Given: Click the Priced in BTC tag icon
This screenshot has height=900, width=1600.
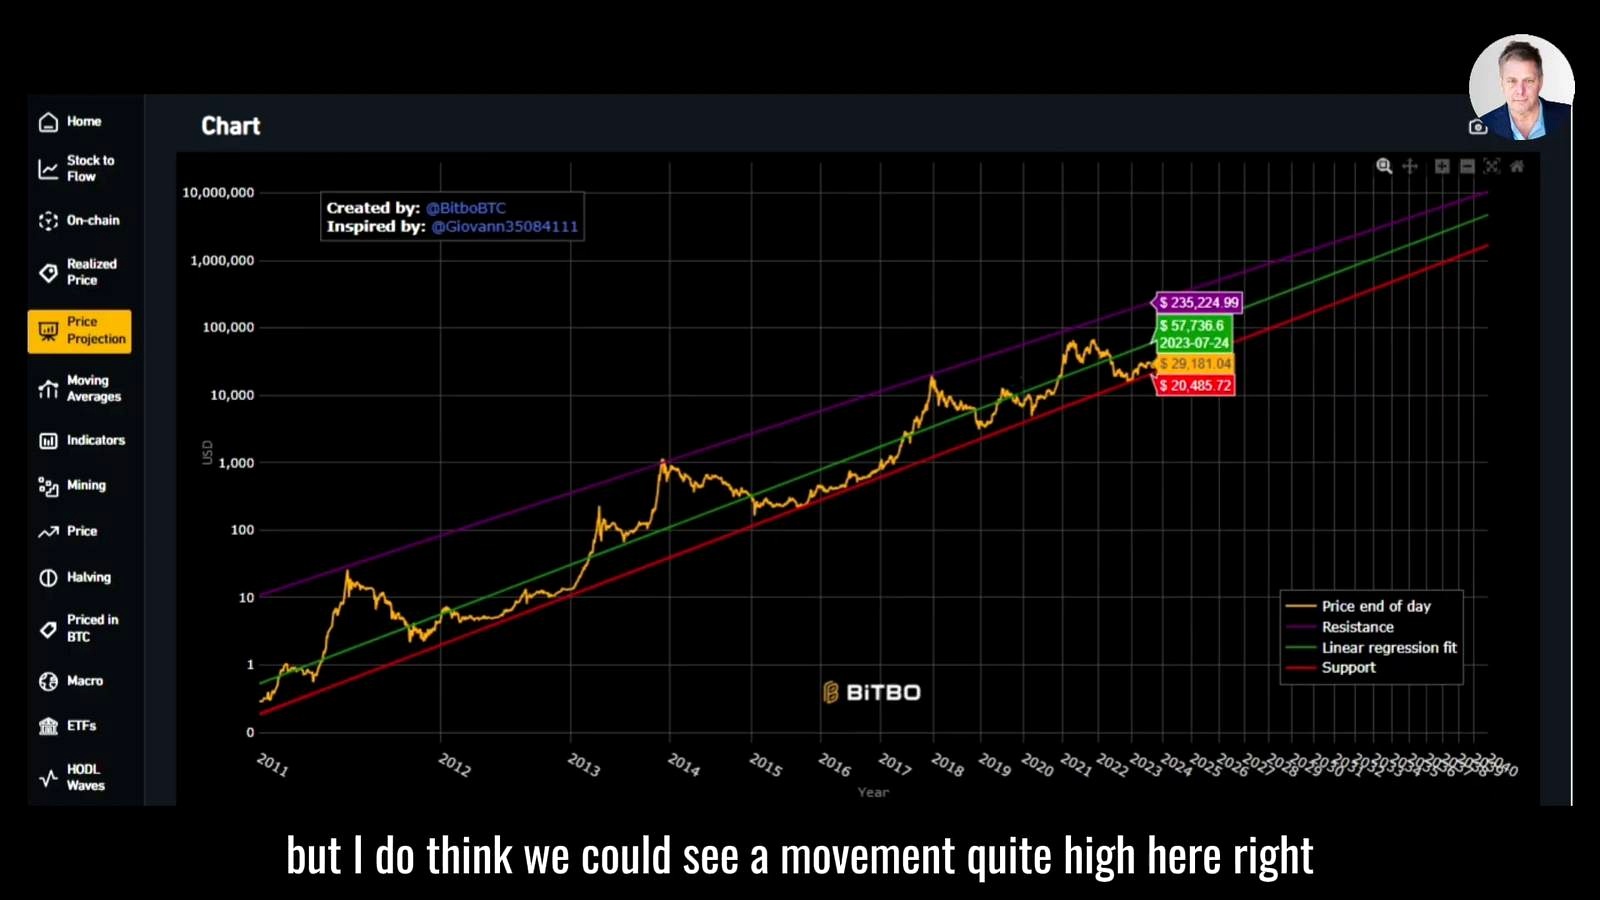Looking at the screenshot, I should click(x=48, y=629).
